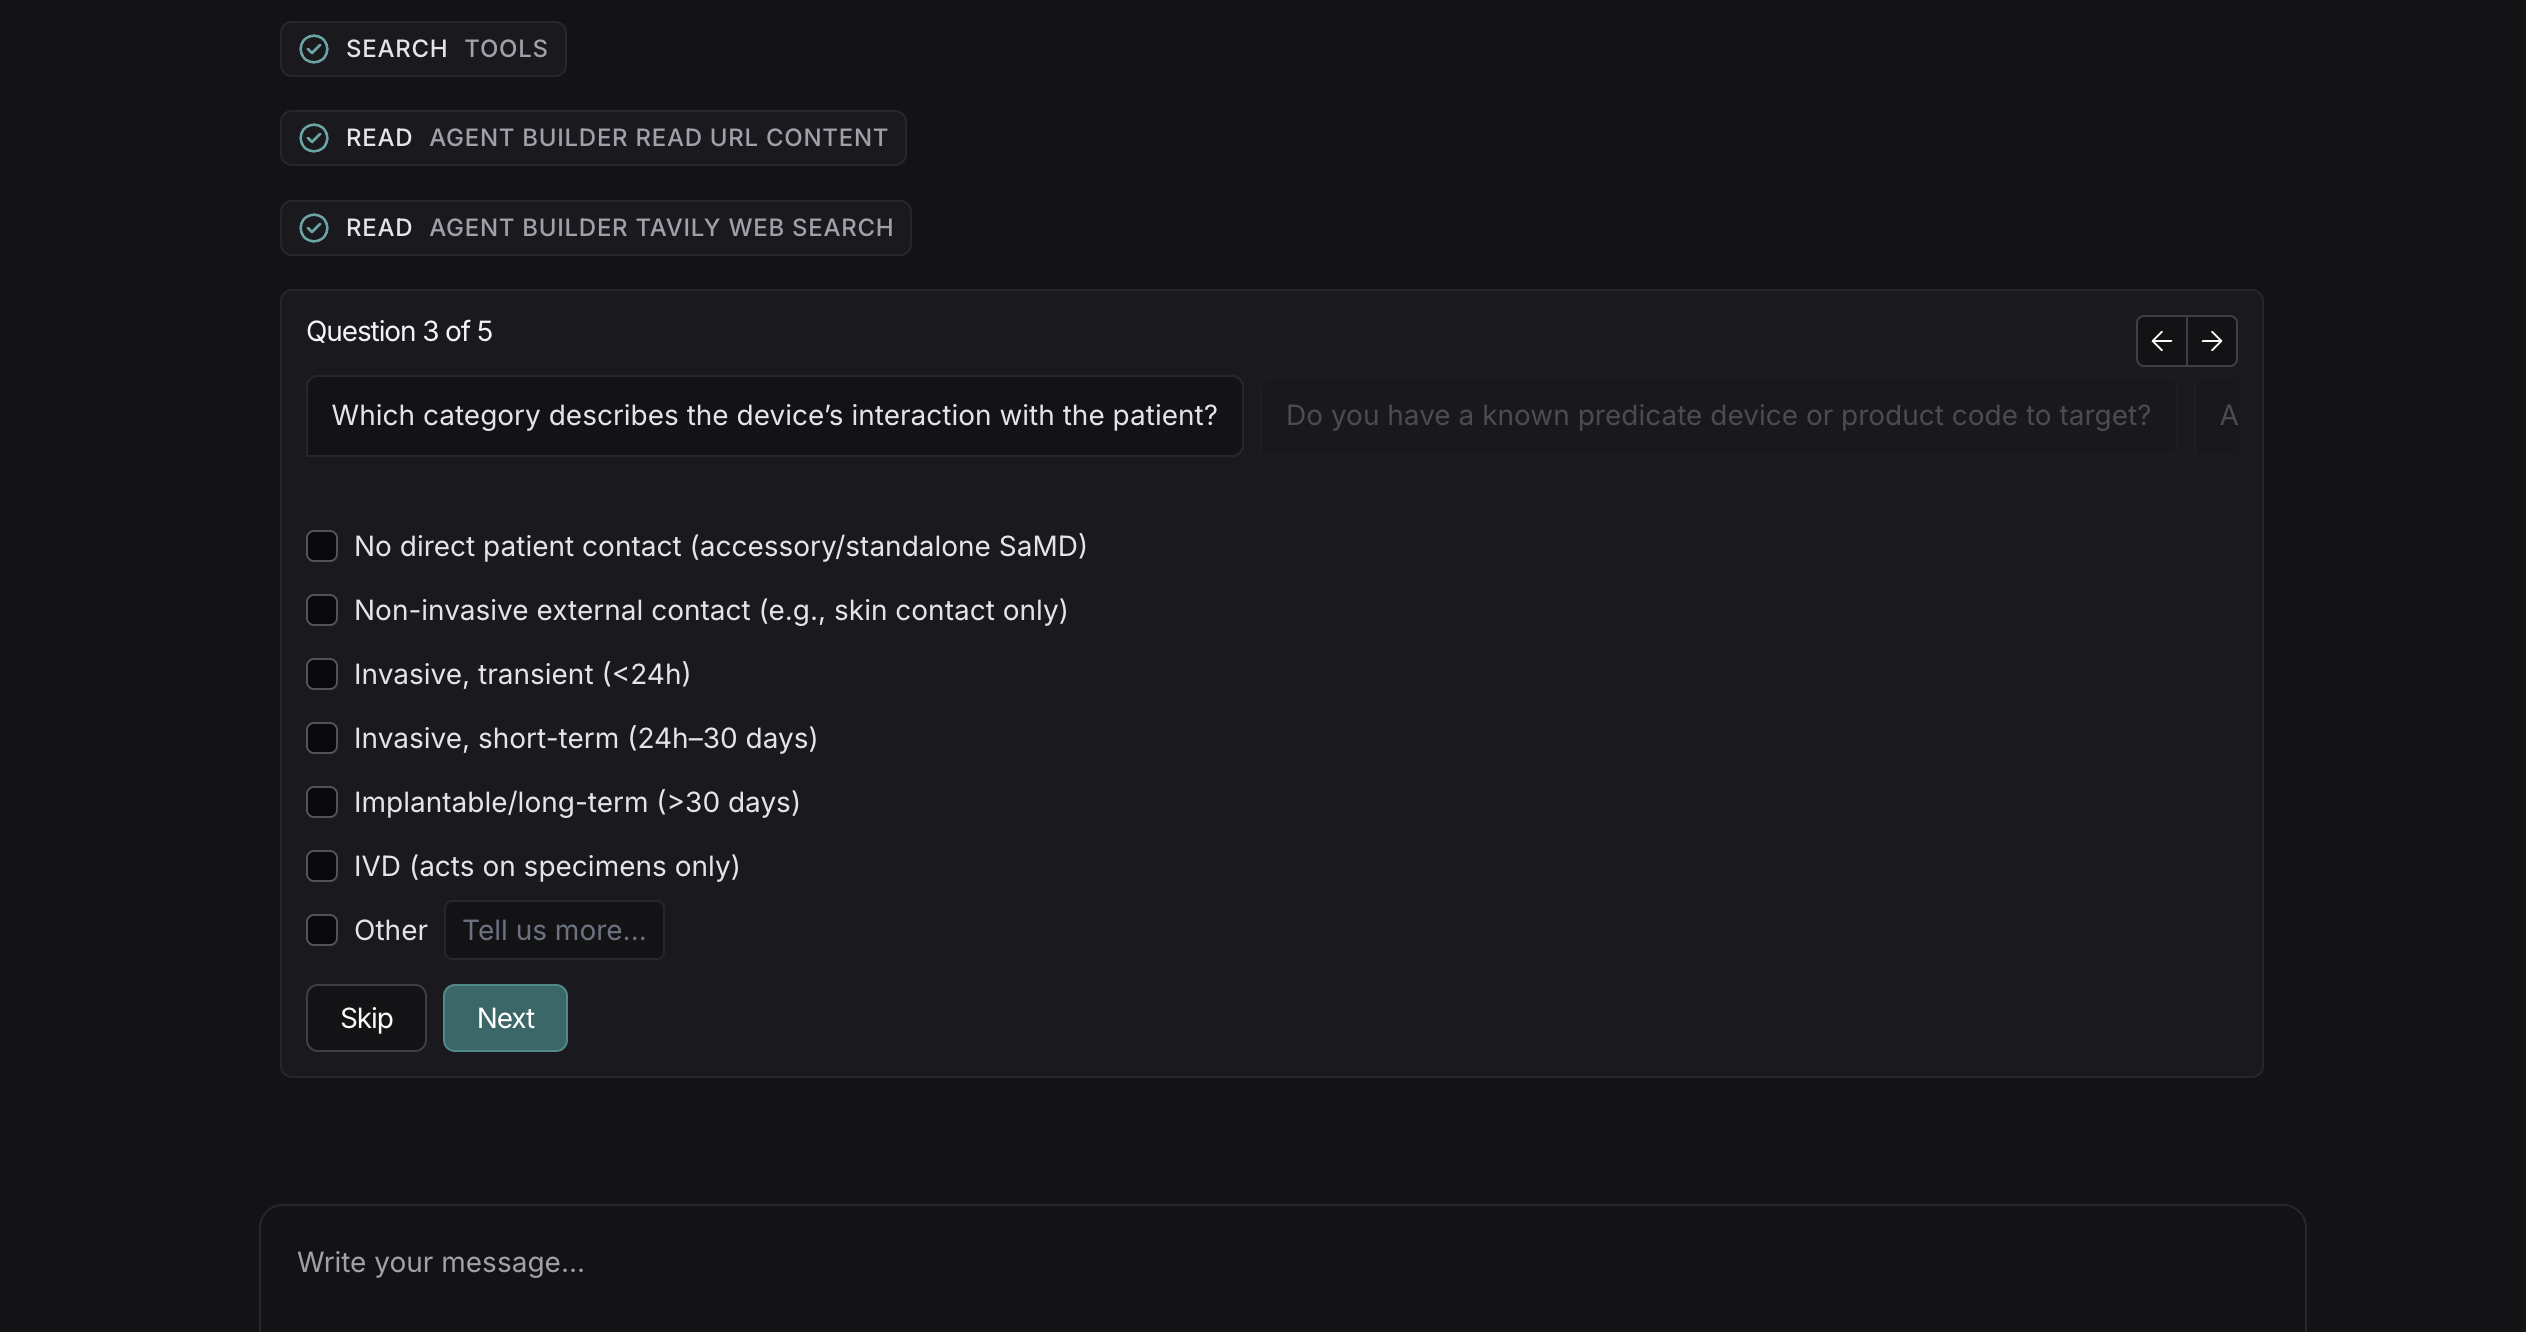
Task: Click the next question arrow icon
Action: 2211,341
